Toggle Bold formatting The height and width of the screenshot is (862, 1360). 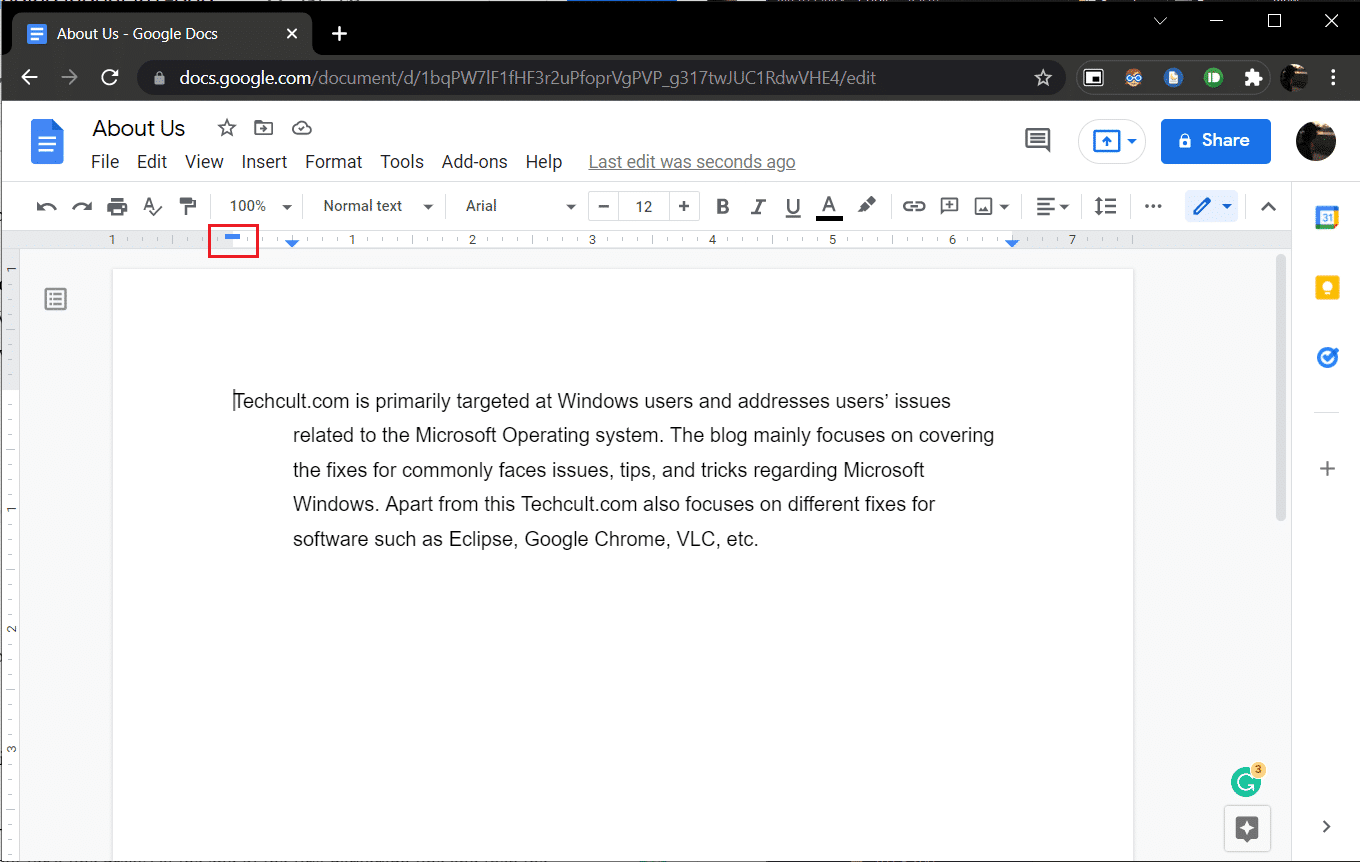(722, 206)
